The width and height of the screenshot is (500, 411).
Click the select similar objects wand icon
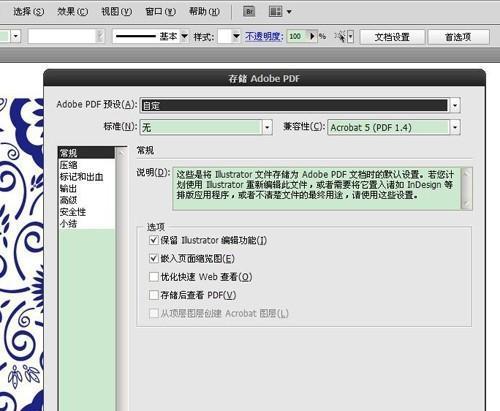pyautogui.click(x=341, y=36)
